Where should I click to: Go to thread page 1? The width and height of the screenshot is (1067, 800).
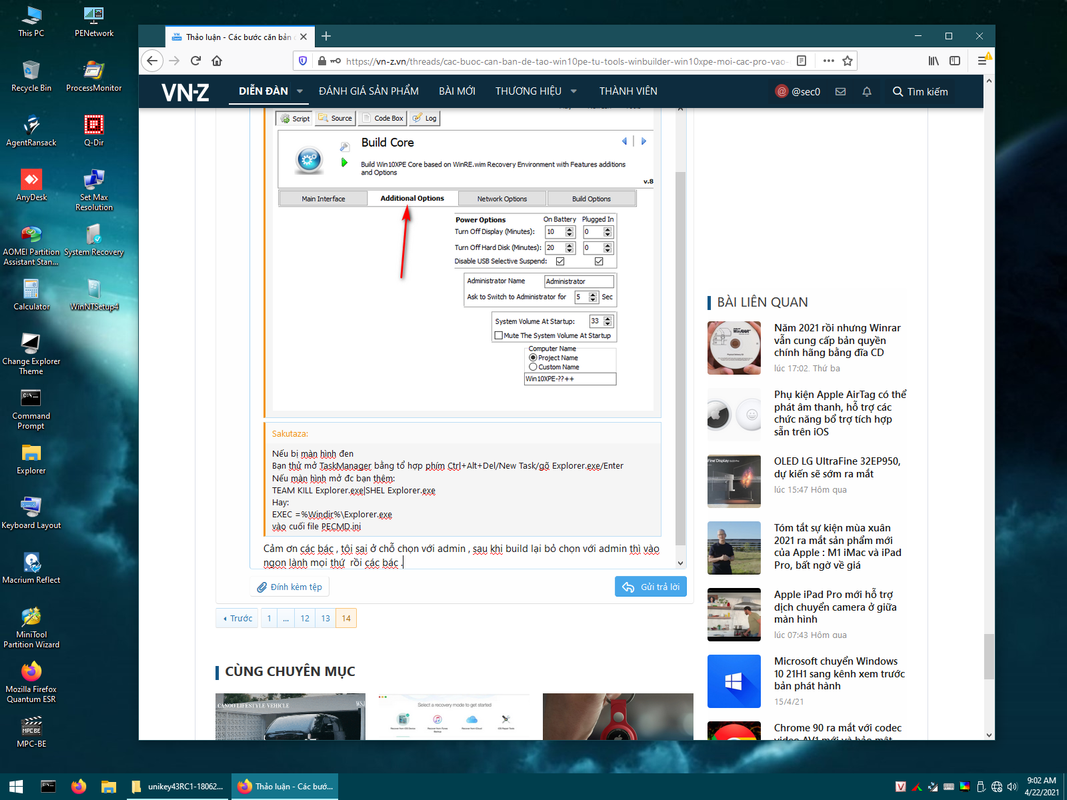(269, 618)
